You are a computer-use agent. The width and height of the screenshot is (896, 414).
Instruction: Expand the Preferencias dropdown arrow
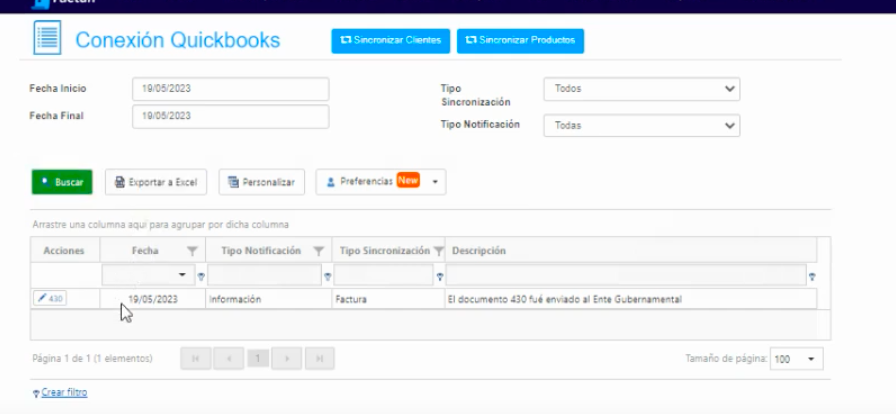pos(435,182)
